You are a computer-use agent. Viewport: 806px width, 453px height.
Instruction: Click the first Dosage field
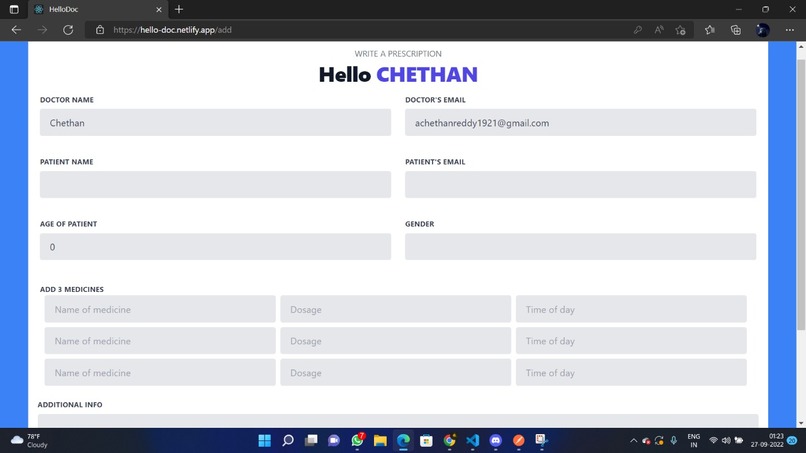coord(395,309)
